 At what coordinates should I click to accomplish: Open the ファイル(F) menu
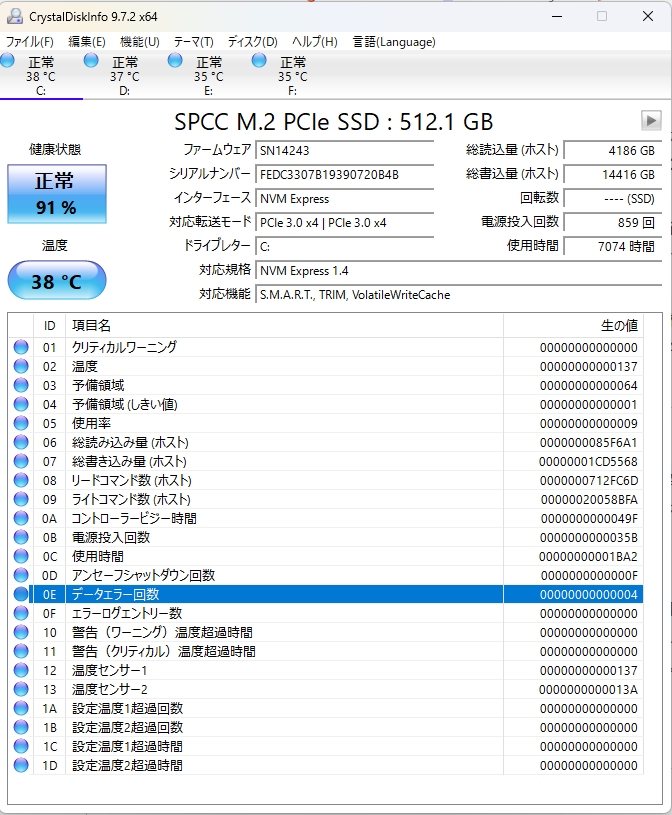[x=30, y=42]
